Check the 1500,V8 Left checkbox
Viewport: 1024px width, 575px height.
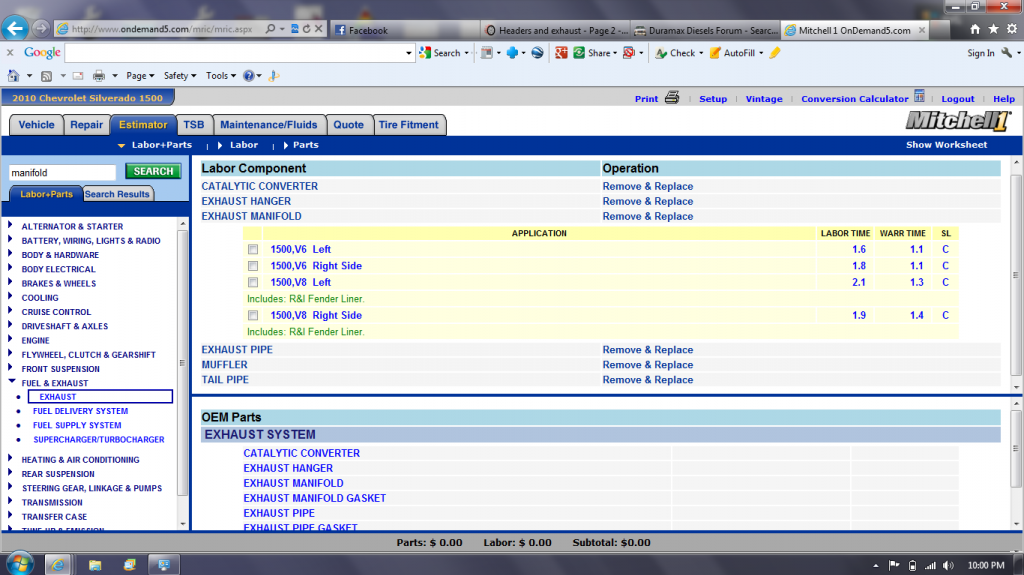253,282
